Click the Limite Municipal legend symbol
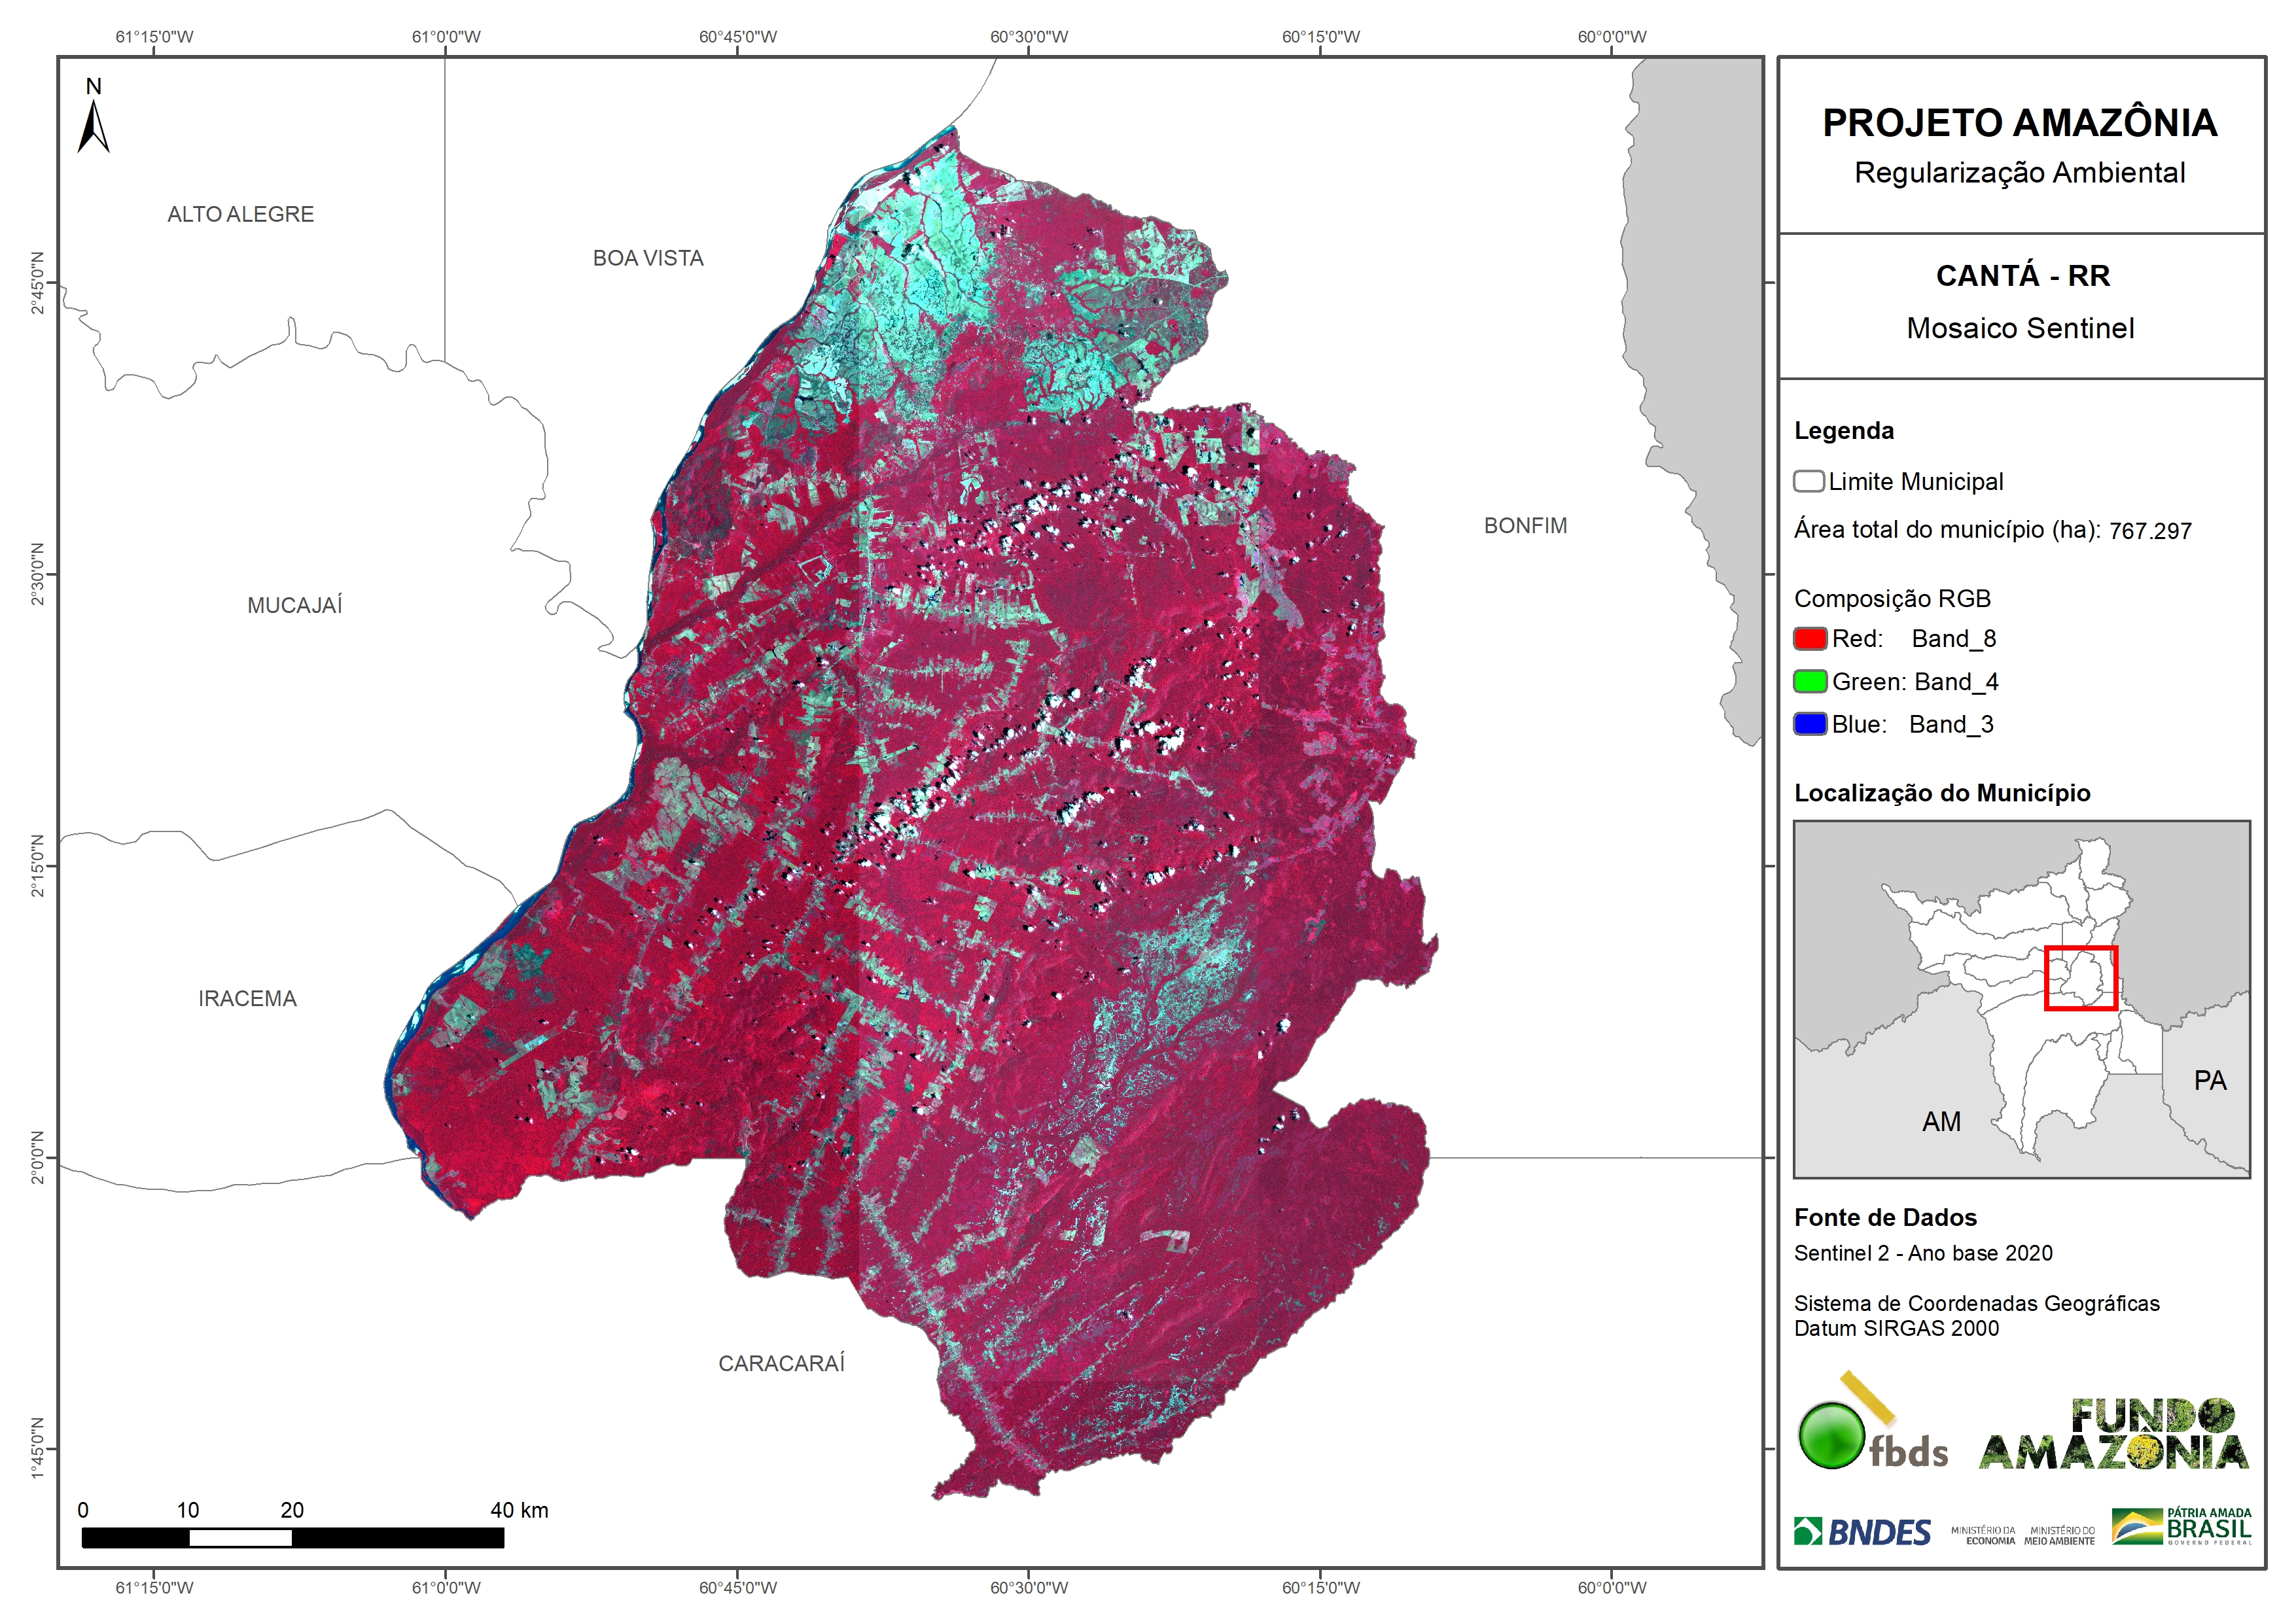 click(x=1808, y=481)
